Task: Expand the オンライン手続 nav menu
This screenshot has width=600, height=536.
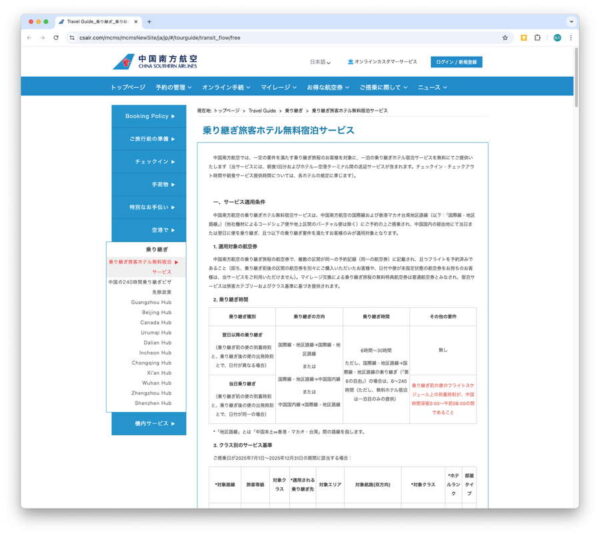Action: 226,87
